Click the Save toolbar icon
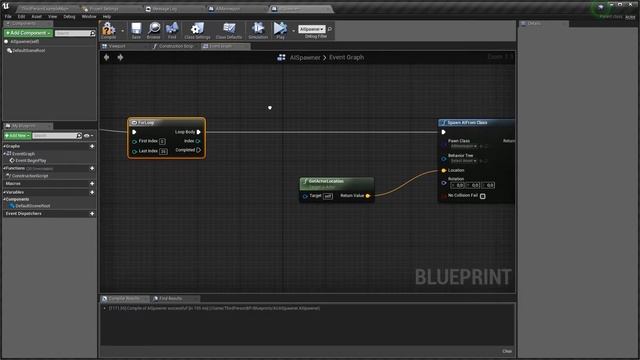 pos(136,29)
